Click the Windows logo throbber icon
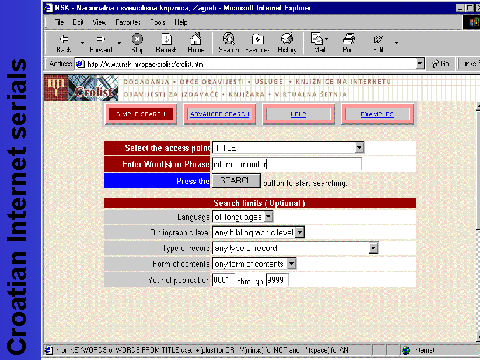Screen dimensions: 480x360 tap(473, 22)
